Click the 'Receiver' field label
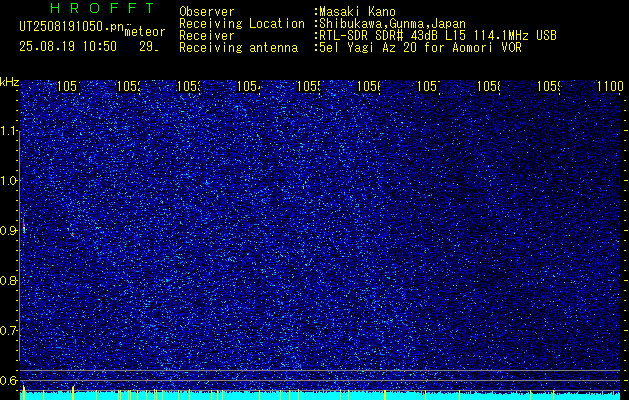The height and width of the screenshot is (400, 629). point(207,36)
